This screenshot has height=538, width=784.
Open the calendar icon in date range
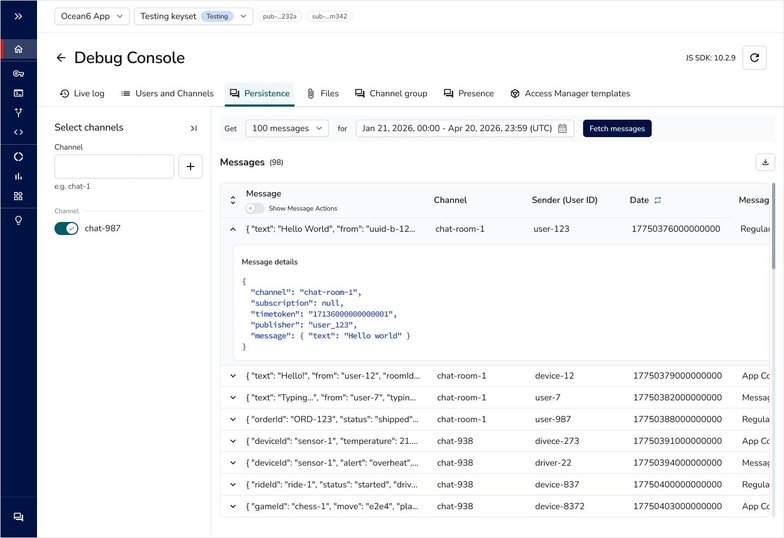click(562, 128)
